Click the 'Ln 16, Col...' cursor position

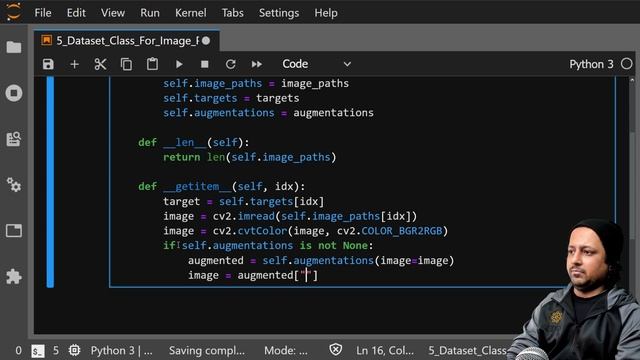pos(384,351)
